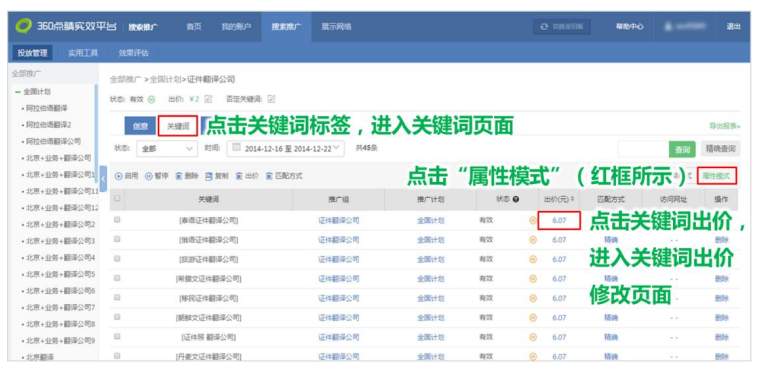Select the 投放管理 sub tab
Image resolution: width=765 pixels, height=386 pixels.
[33, 53]
